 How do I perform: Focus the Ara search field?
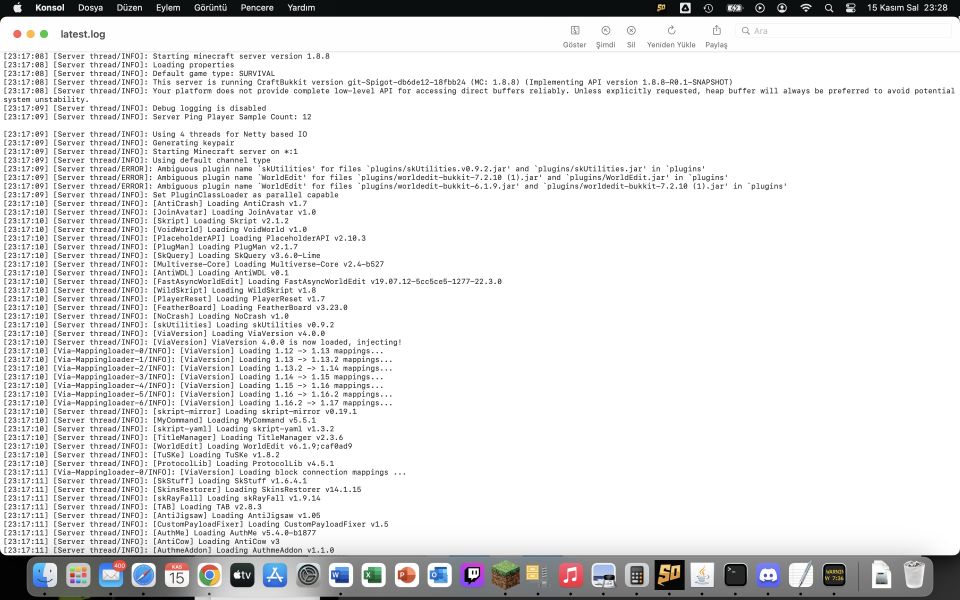[x=843, y=31]
